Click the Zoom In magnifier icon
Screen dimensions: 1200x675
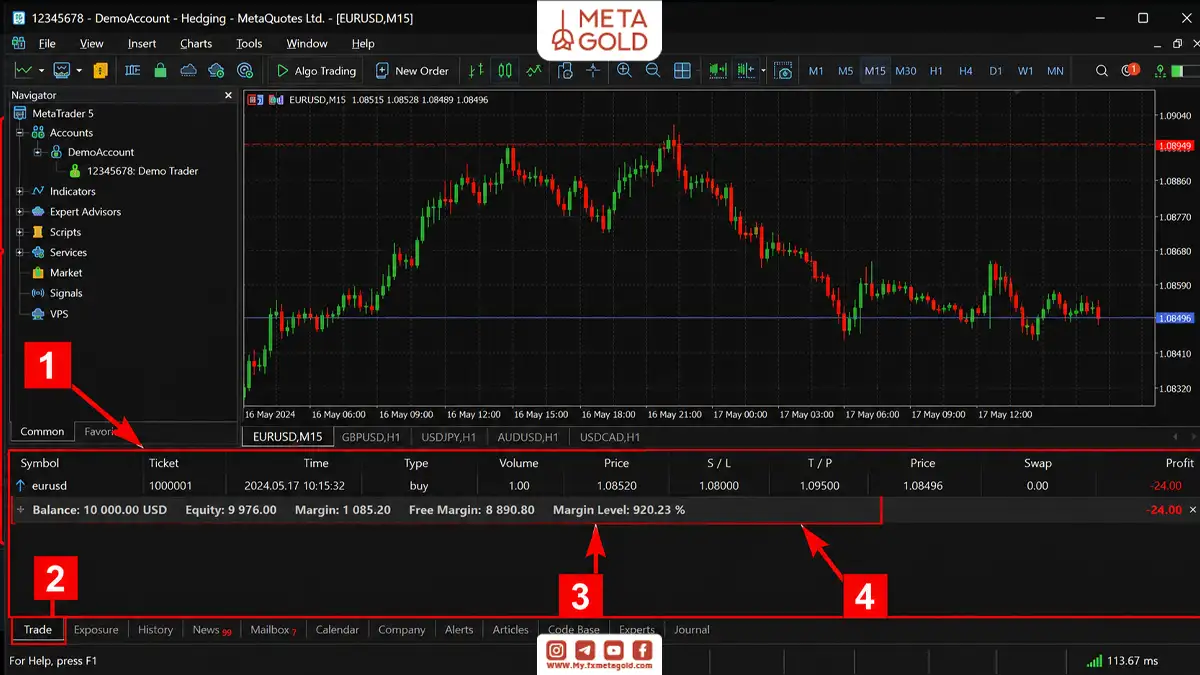tap(624, 71)
